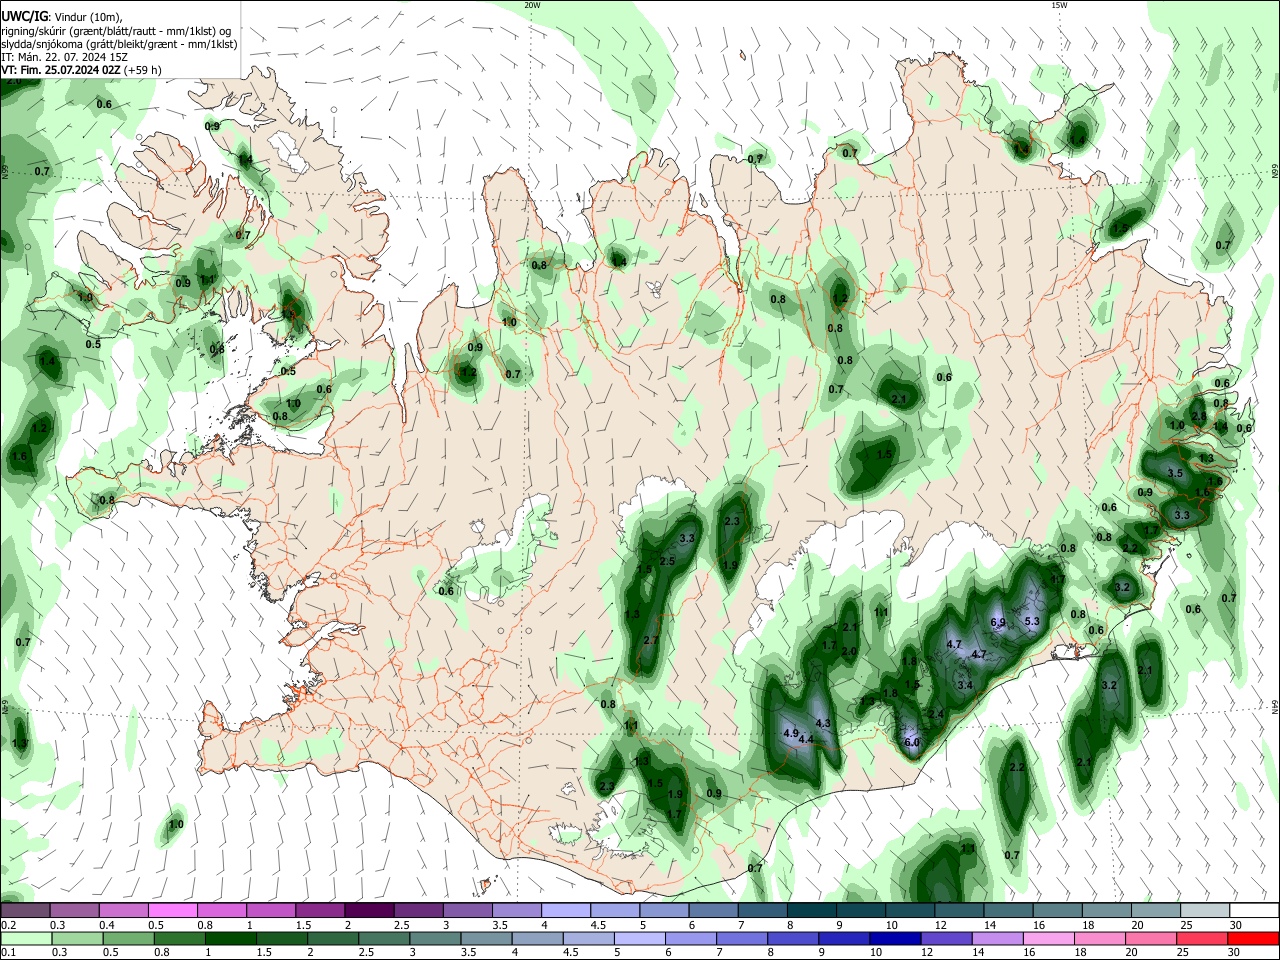Select the white swatch after 30 in the top legend row
1280x960 pixels.
coord(1254,910)
